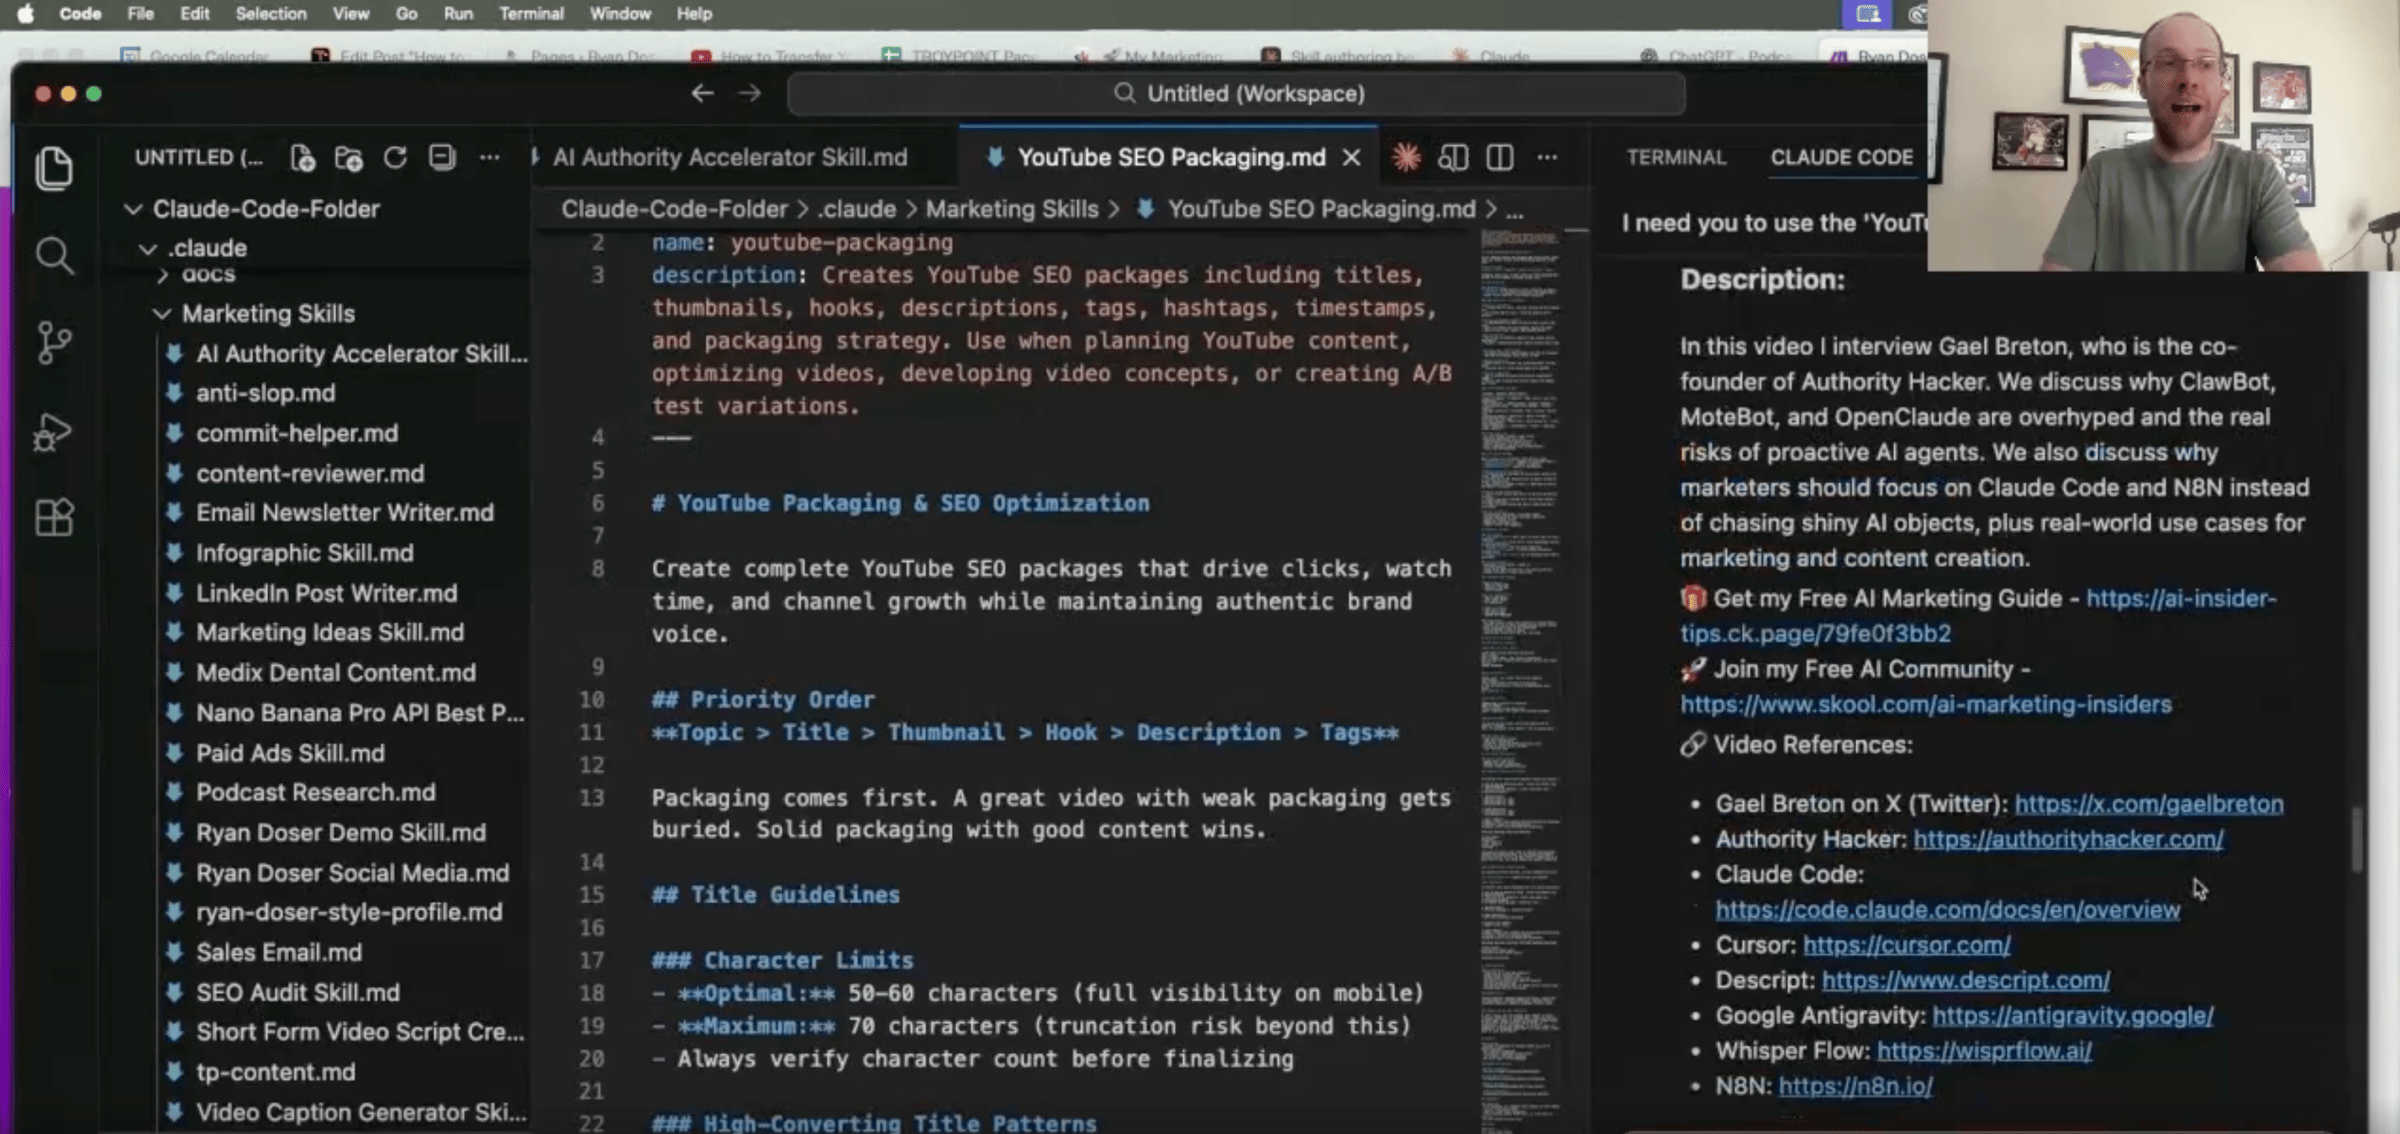Open markdown preview to the side
This screenshot has width=2400, height=1134.
1452,157
